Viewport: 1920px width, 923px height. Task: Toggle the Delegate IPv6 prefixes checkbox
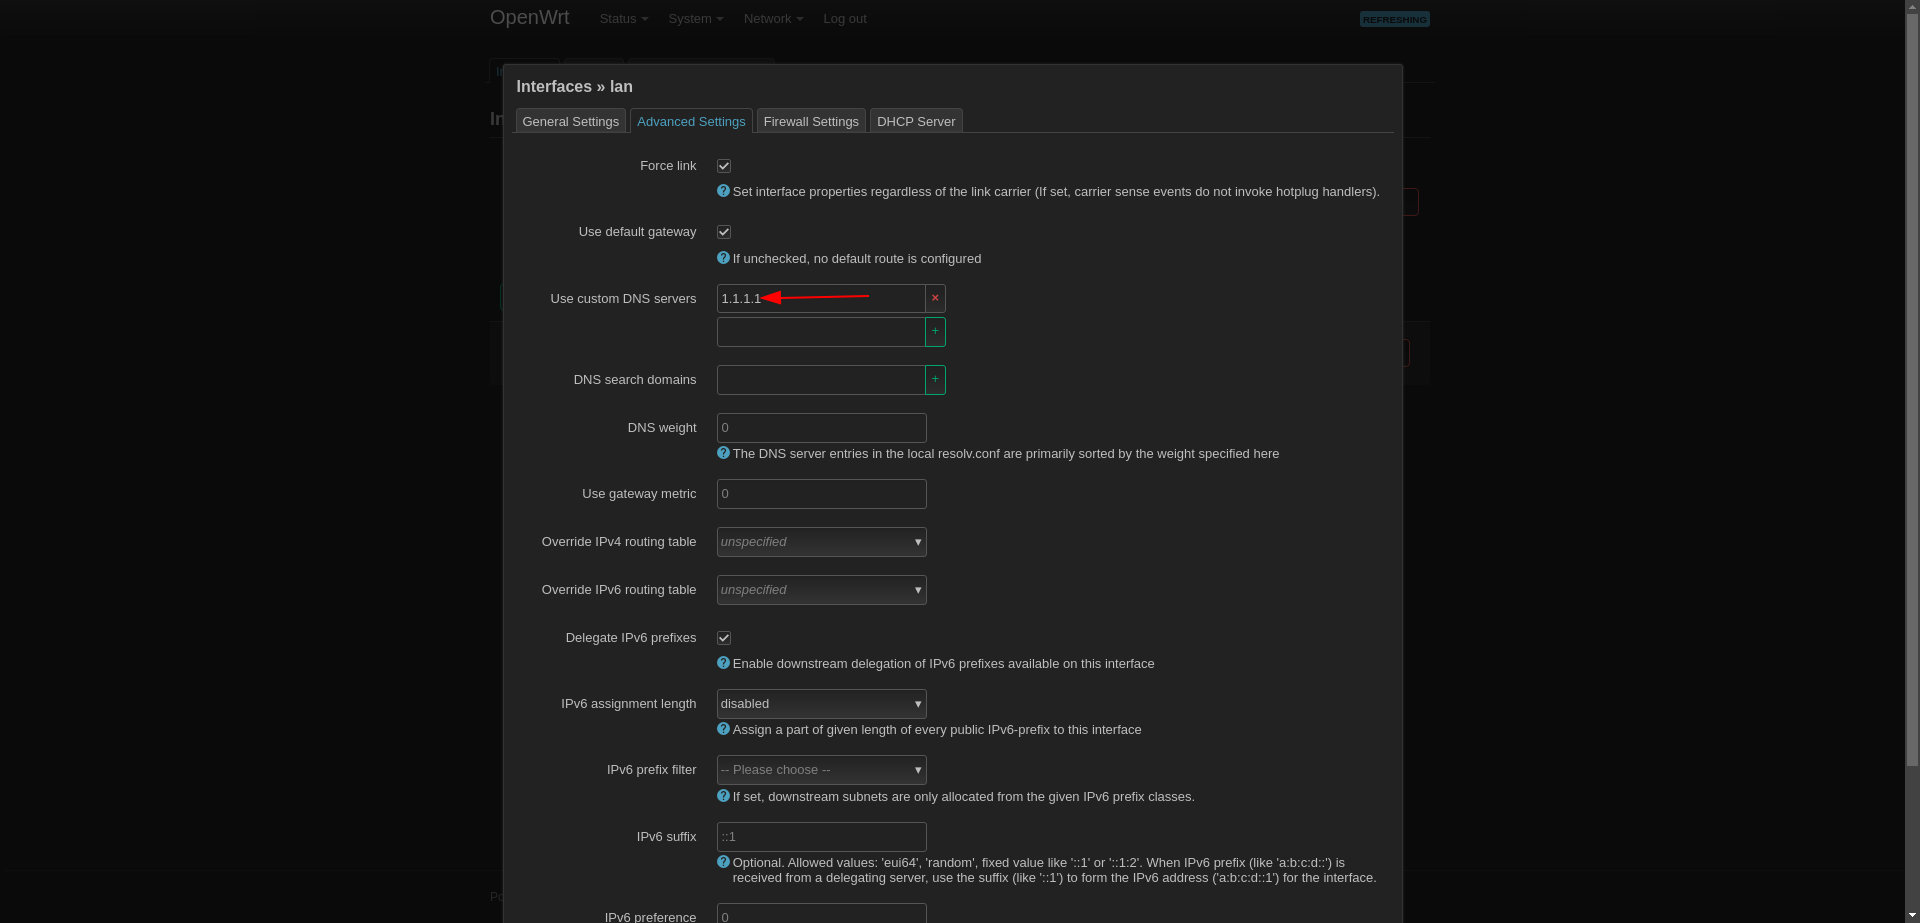[724, 638]
